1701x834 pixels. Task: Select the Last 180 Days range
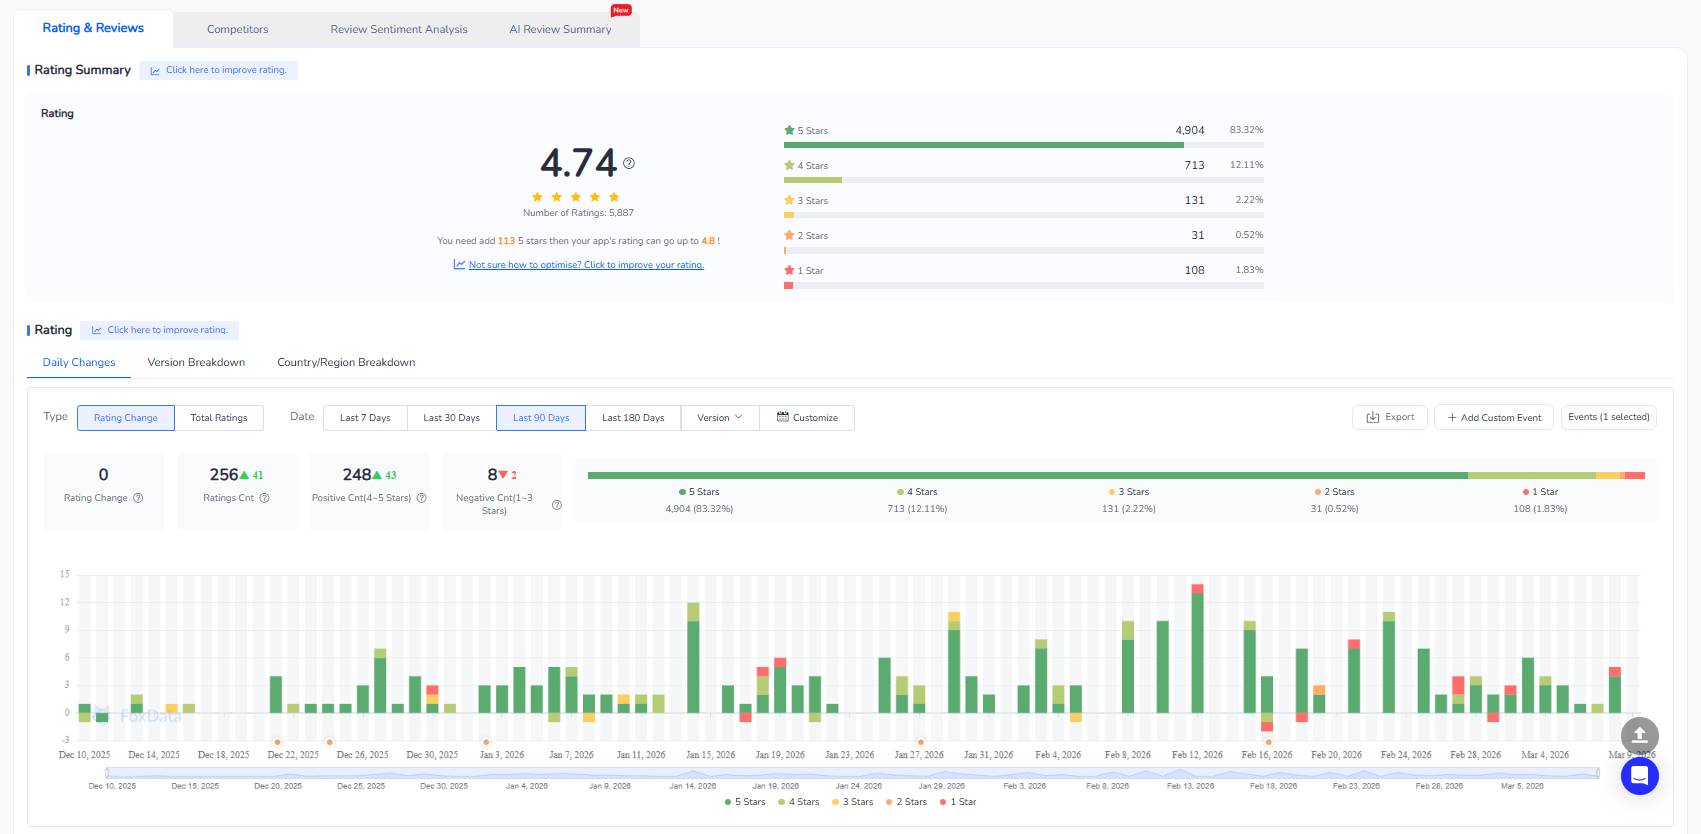pos(633,418)
